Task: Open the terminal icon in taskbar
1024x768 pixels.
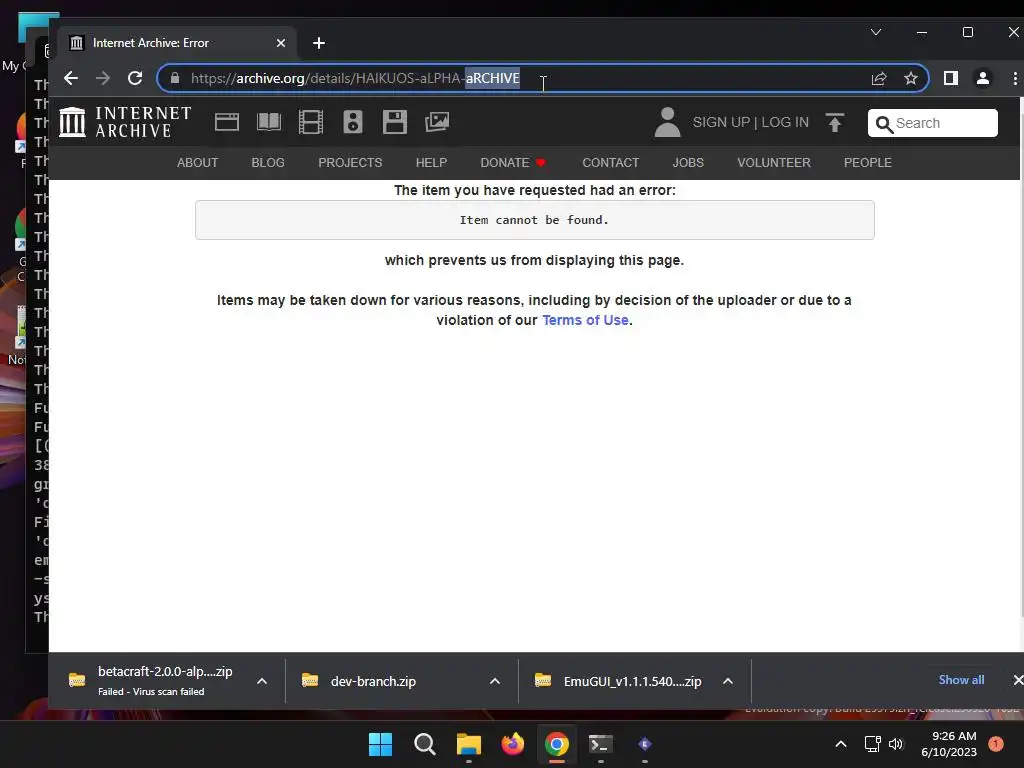Action: click(x=601, y=744)
